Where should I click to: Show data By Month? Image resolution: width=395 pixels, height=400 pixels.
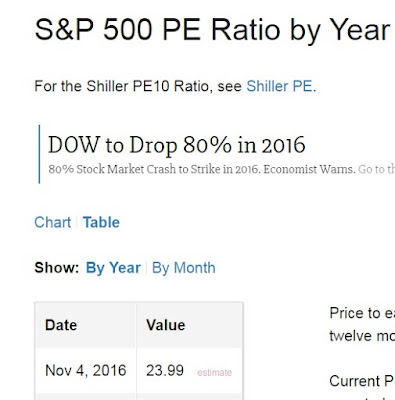[184, 268]
